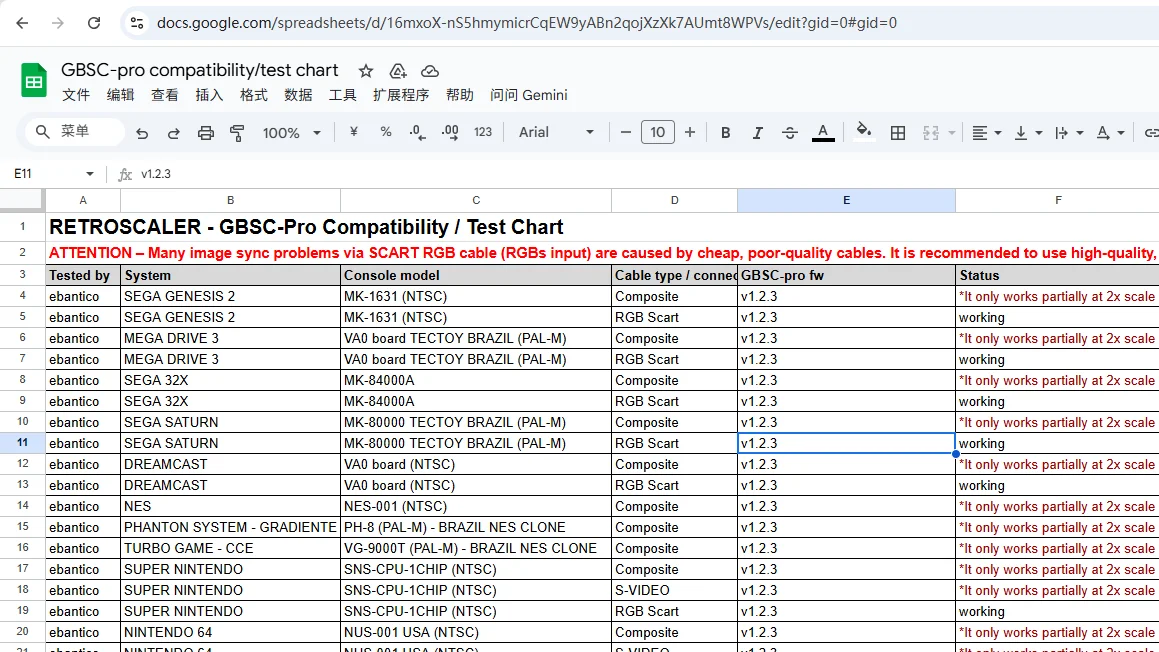Select the row 11 header
This screenshot has height=652, width=1159.
22,443
